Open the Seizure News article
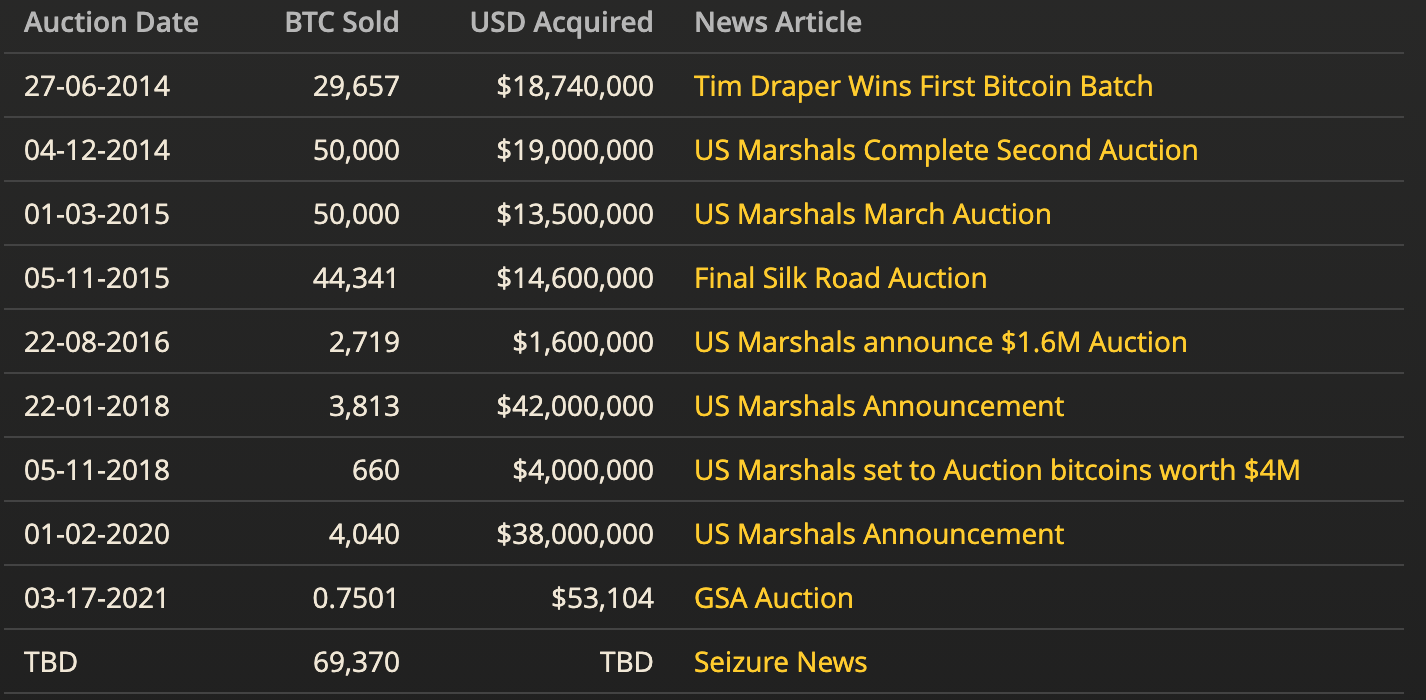This screenshot has height=700, width=1426. coord(780,662)
